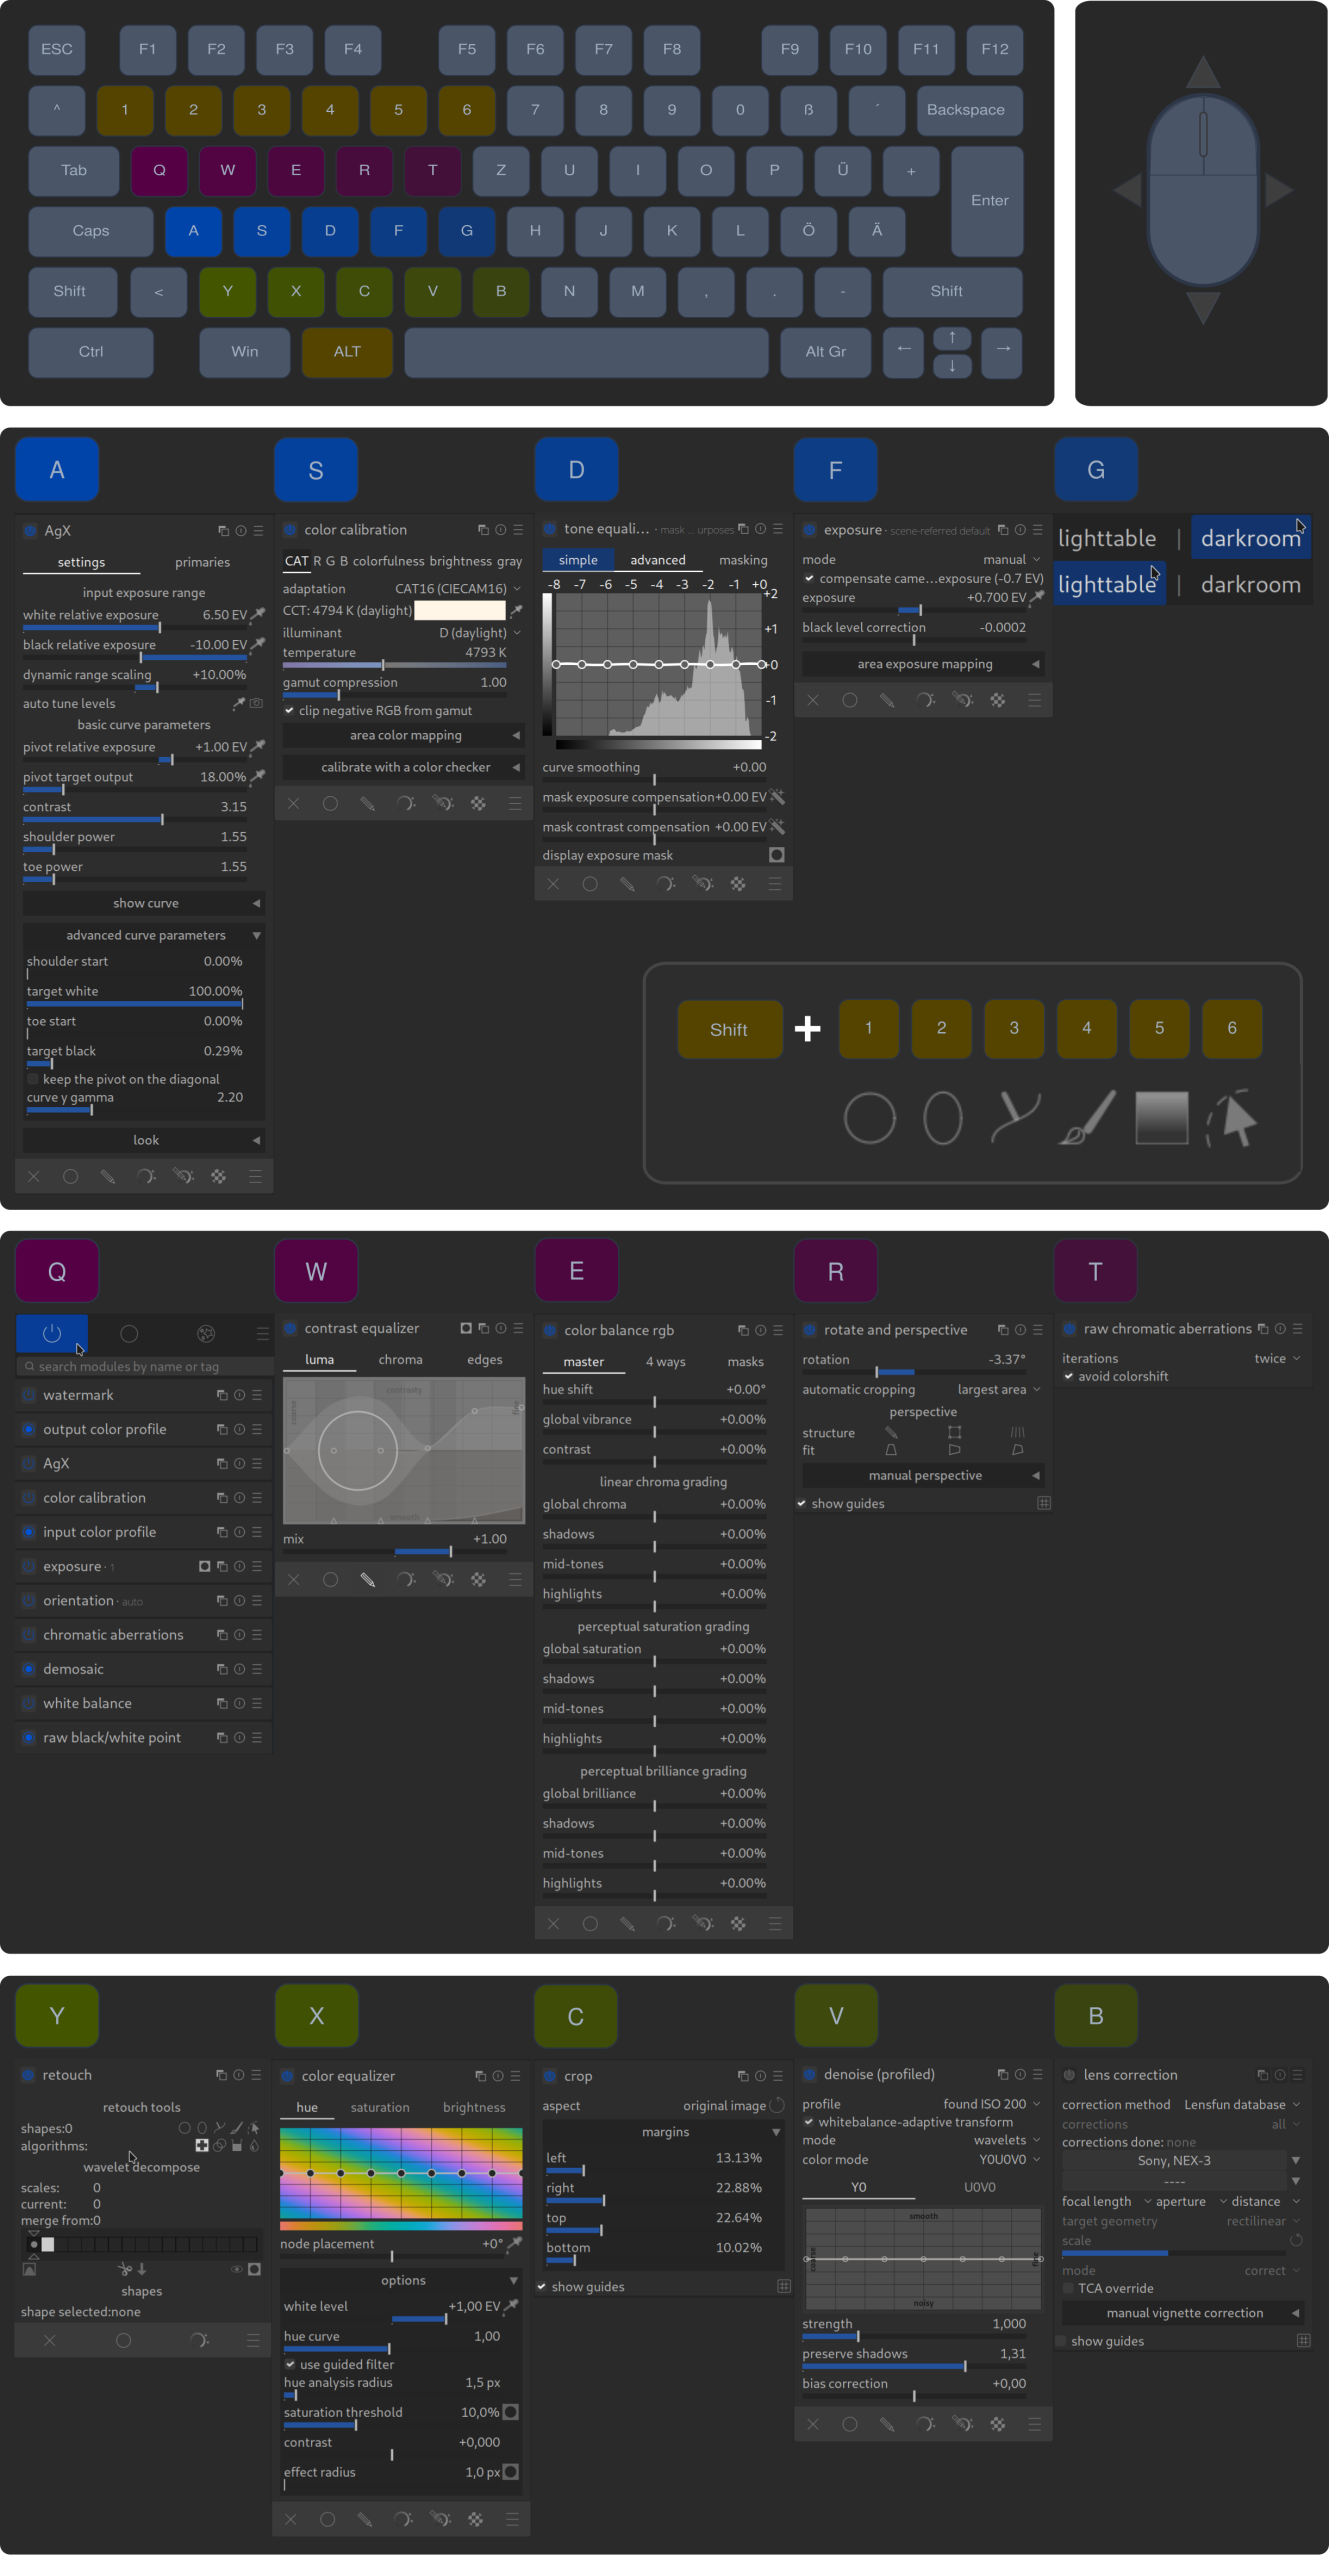Screen dimensions: 1329x2560
Task: Toggle the display exposure mask icon
Action: (x=776, y=855)
